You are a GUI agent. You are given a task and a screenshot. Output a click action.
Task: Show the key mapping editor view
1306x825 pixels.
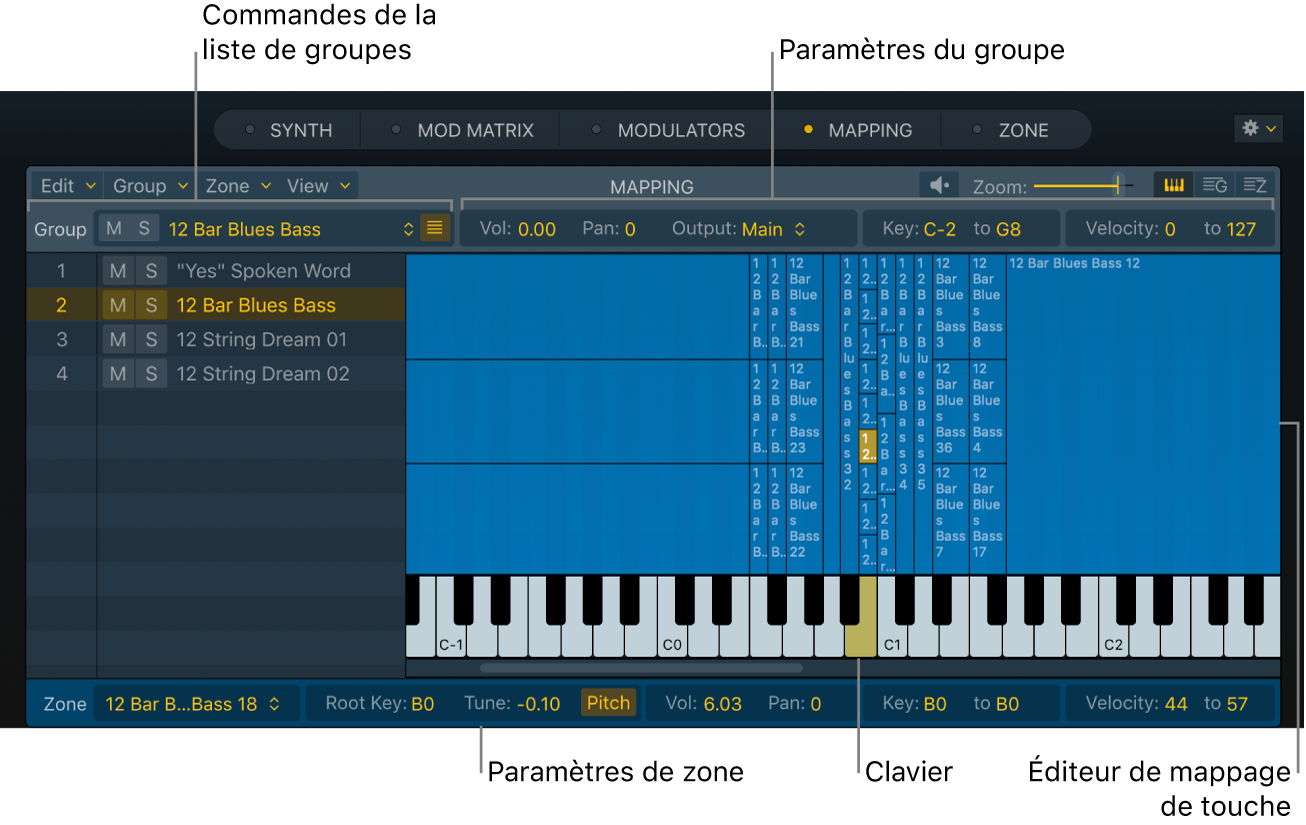click(x=1174, y=186)
